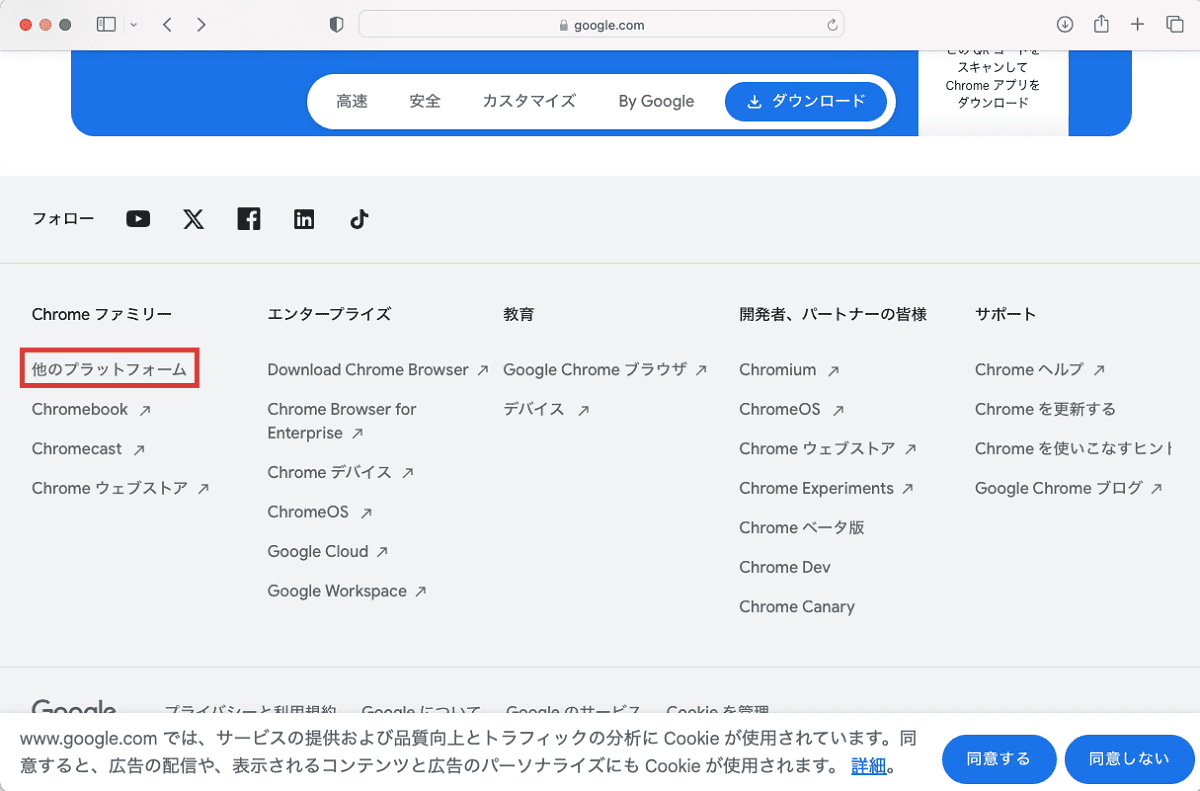
Task: Open a new tab with plus icon
Action: 1137,25
